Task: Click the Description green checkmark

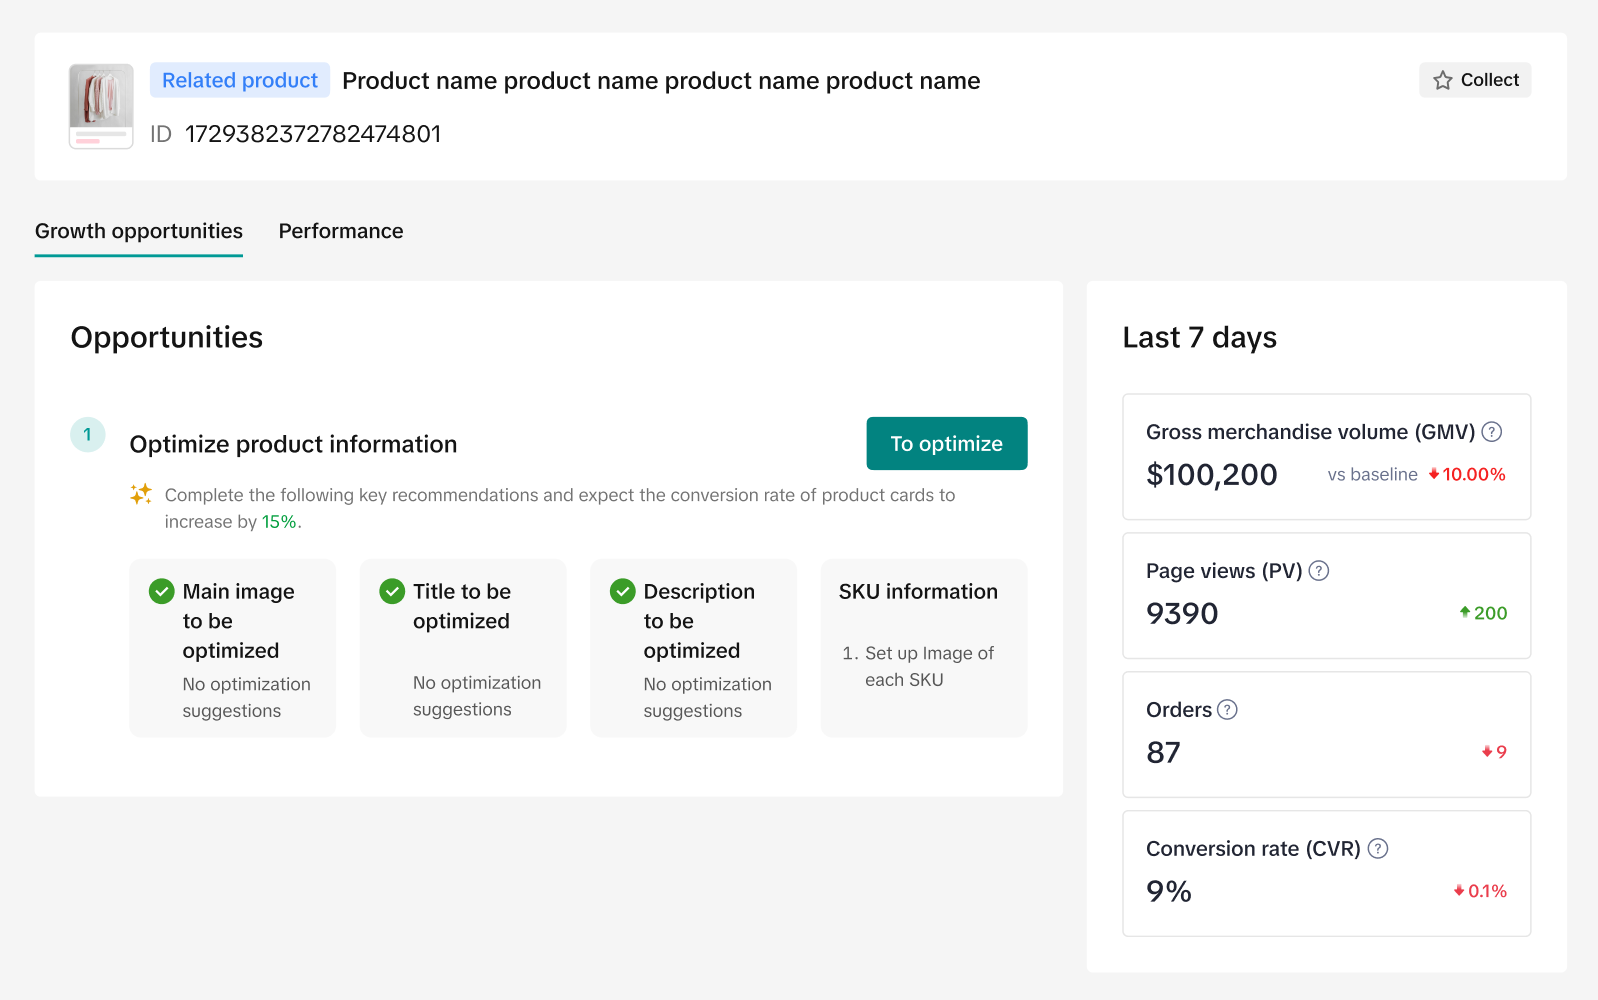Action: 622,592
